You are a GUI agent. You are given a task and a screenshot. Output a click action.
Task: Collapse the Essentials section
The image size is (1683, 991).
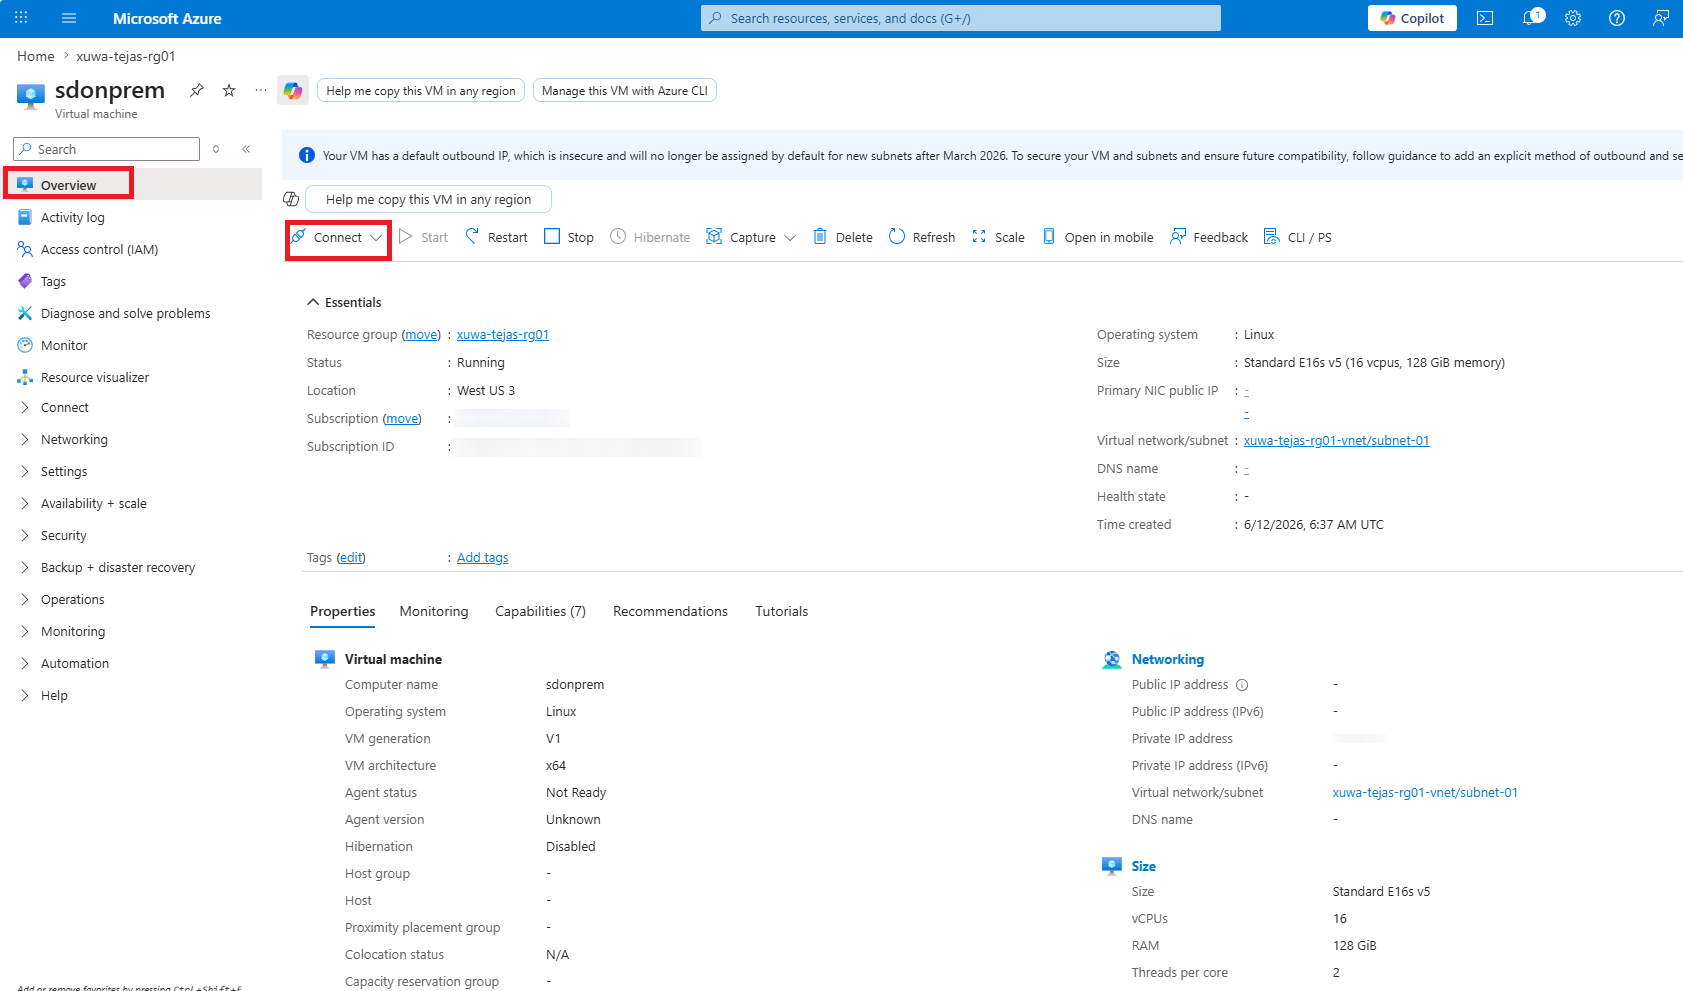344,302
